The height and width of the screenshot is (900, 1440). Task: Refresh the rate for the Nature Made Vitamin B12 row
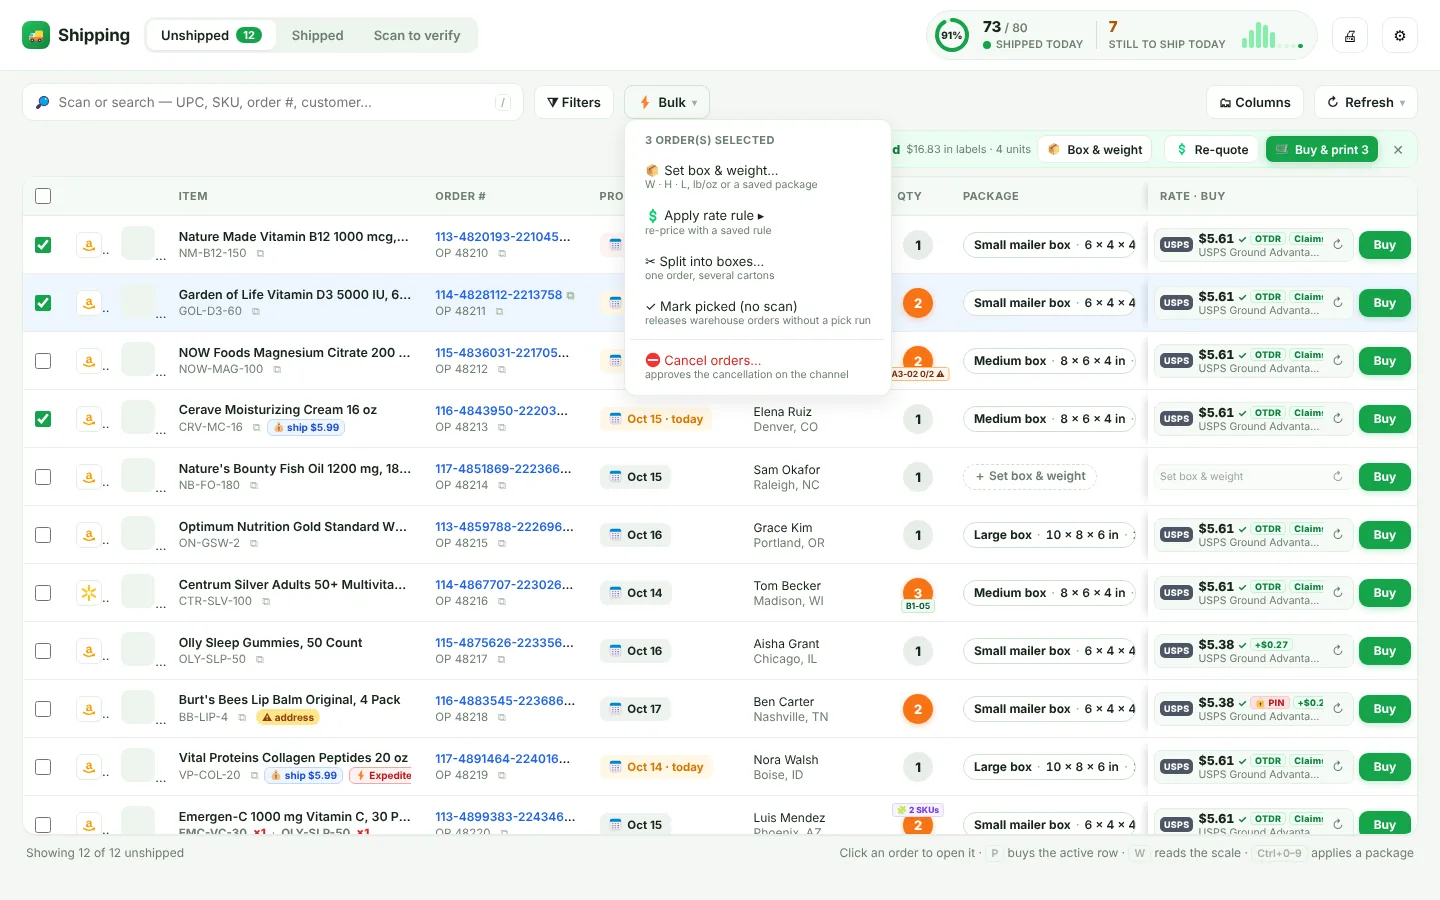click(1338, 245)
